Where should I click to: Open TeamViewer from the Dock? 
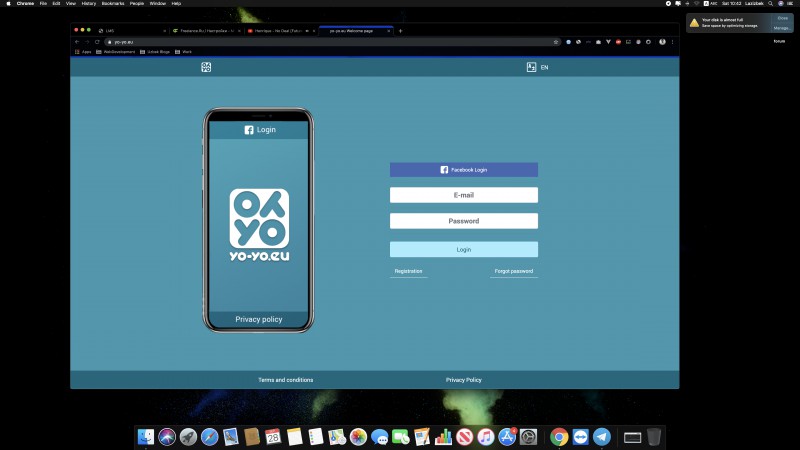point(581,437)
